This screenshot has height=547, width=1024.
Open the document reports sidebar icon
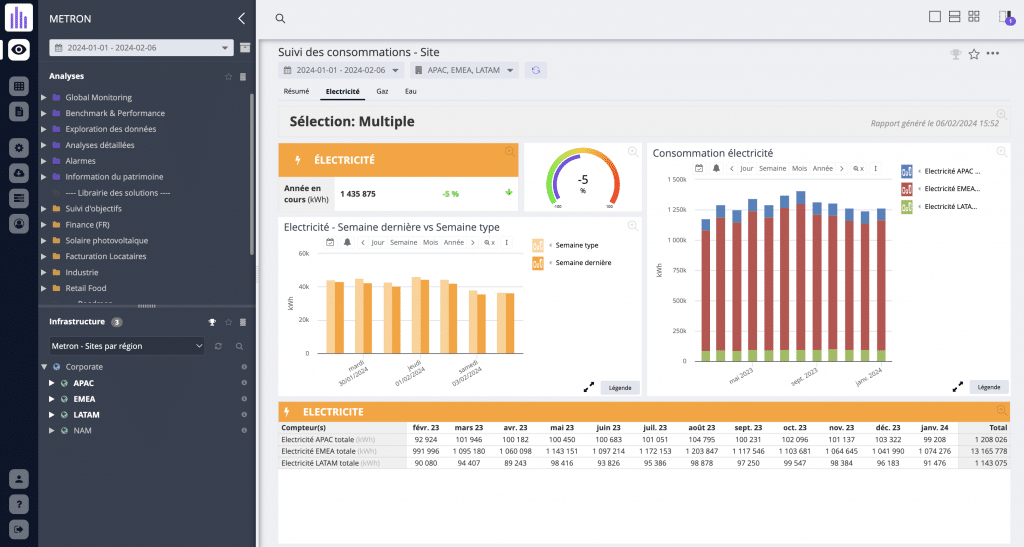coord(19,112)
